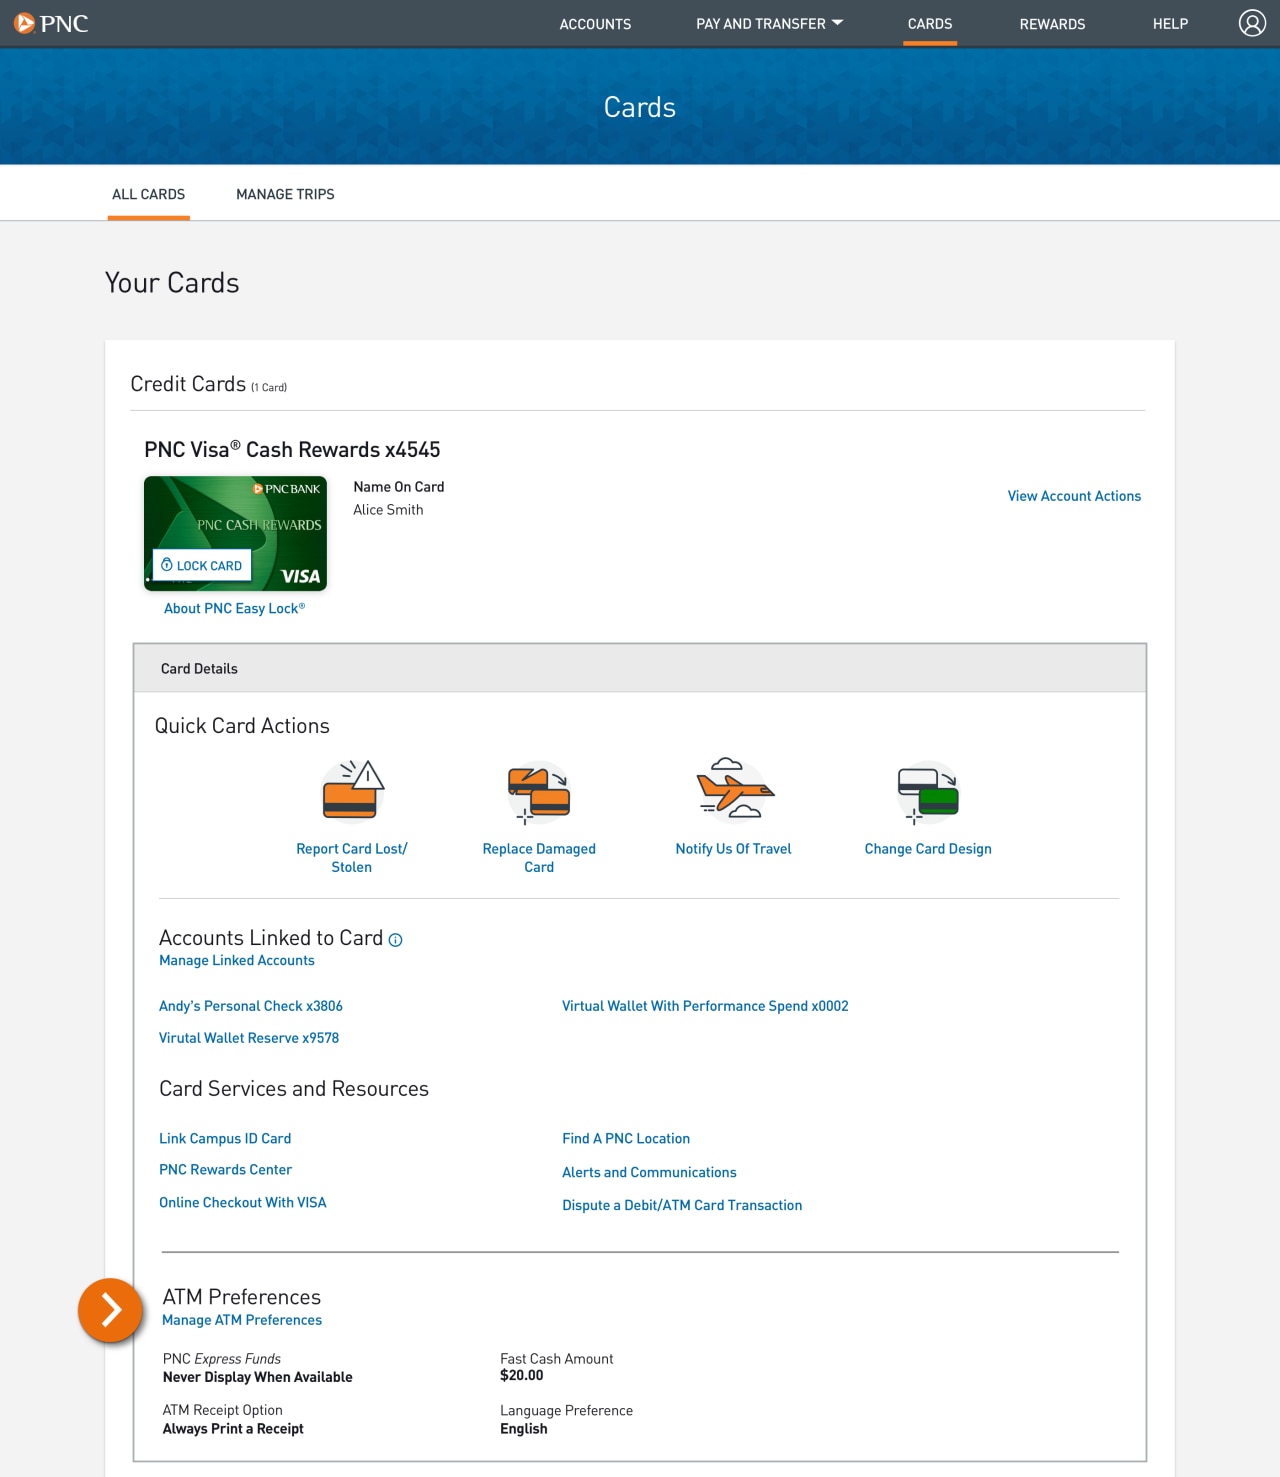Image resolution: width=1280 pixels, height=1477 pixels.
Task: Click View Account Actions
Action: pos(1073,495)
